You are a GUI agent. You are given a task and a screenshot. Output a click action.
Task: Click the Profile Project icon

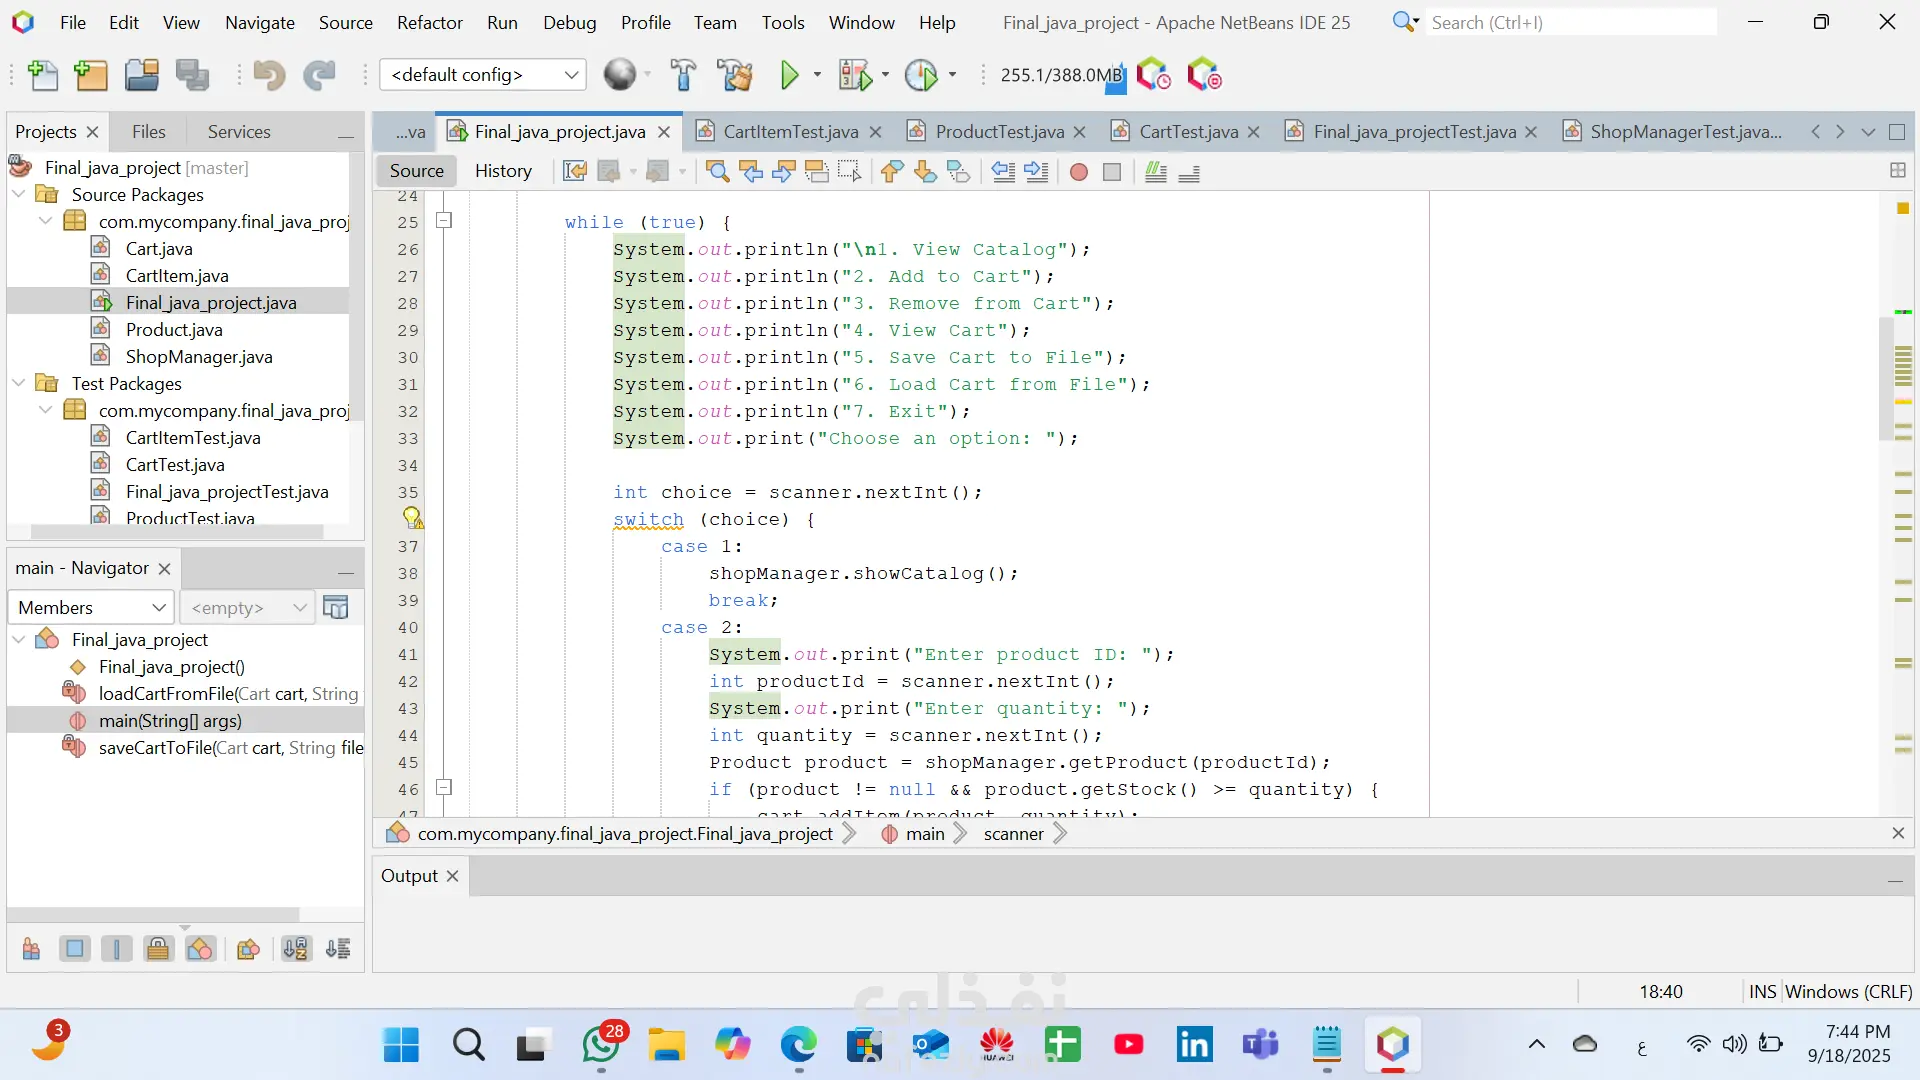pos(921,75)
